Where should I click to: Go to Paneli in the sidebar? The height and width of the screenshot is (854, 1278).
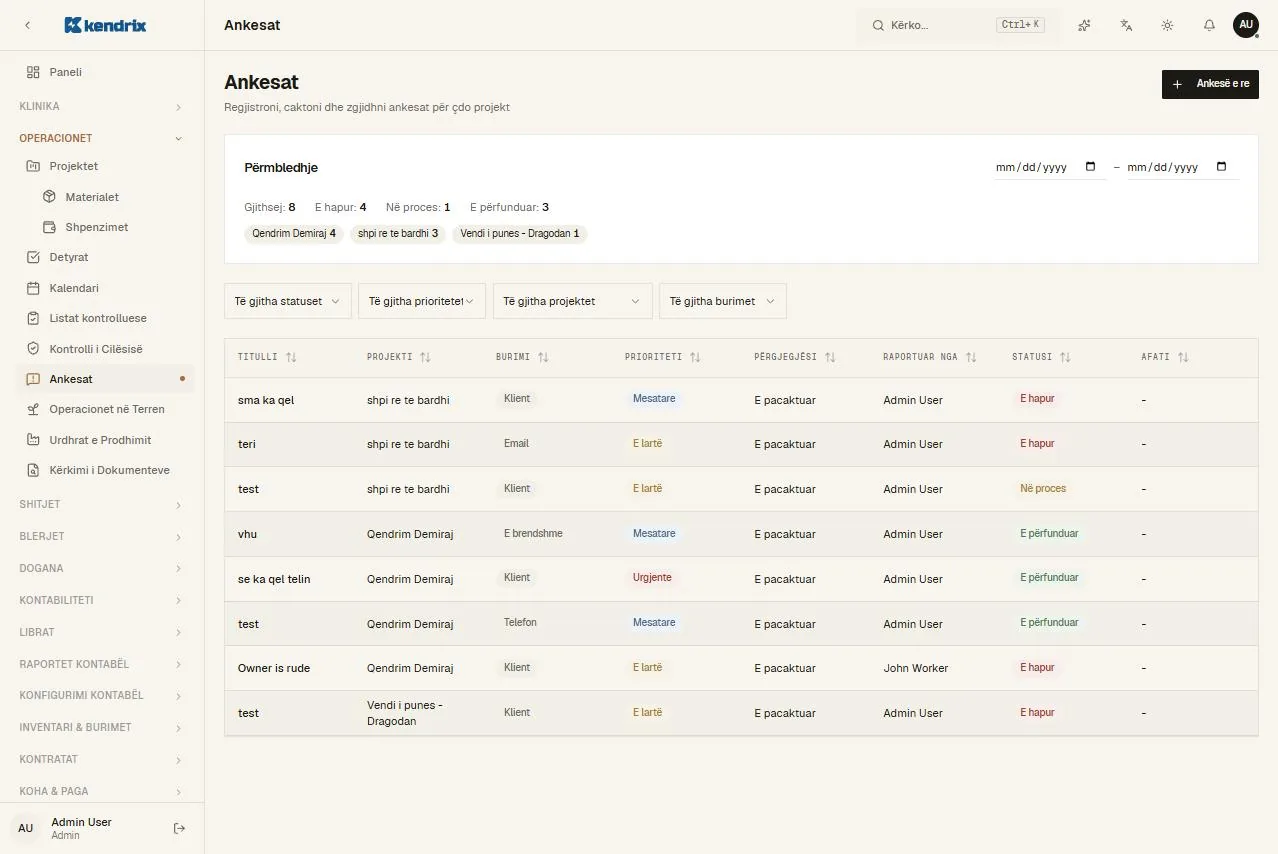(x=102, y=72)
